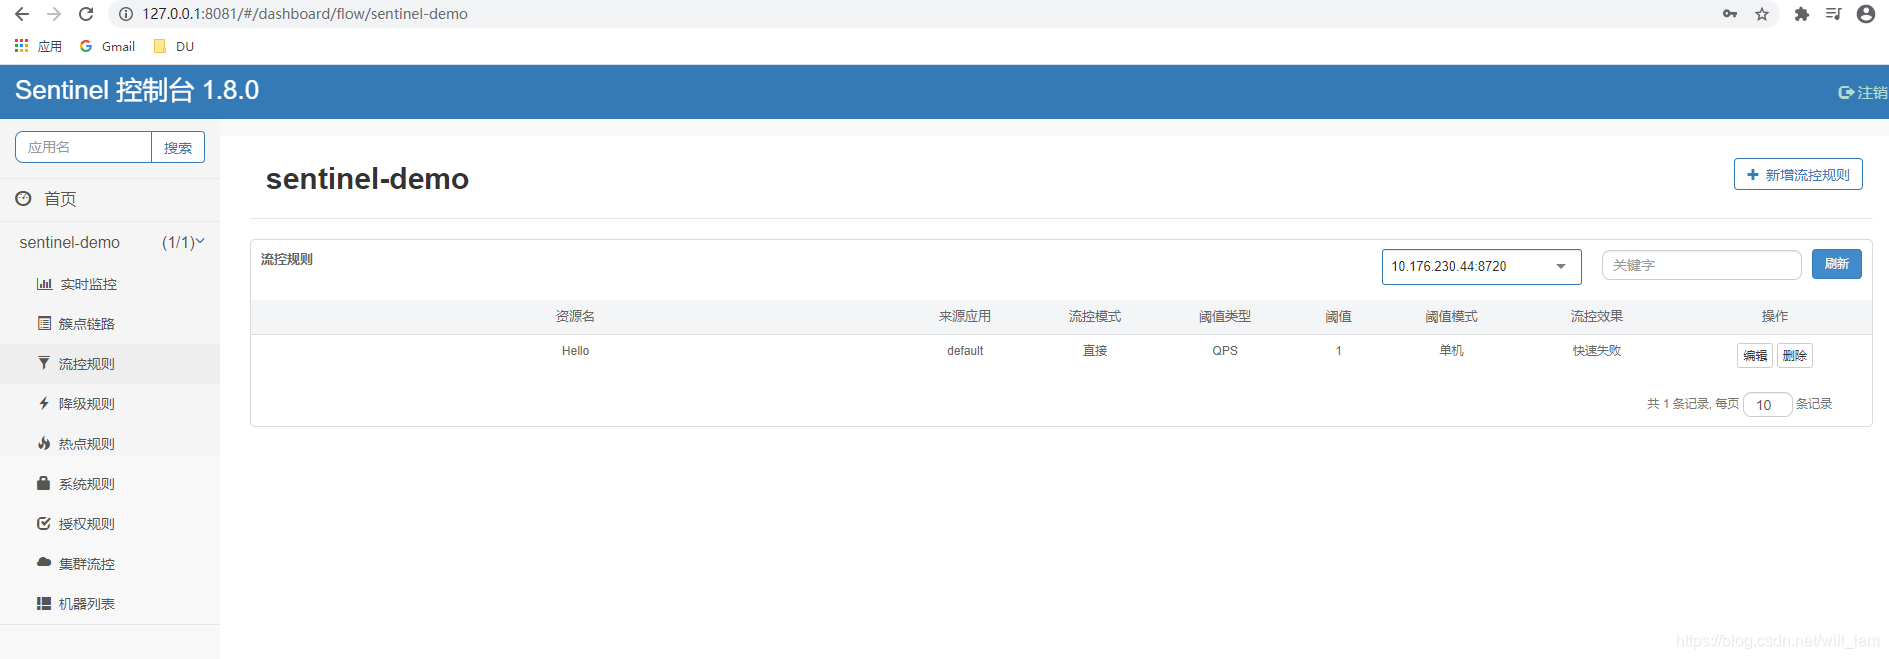This screenshot has width=1889, height=659.
Task: Open 流控规则 funnel icon
Action: 44,363
